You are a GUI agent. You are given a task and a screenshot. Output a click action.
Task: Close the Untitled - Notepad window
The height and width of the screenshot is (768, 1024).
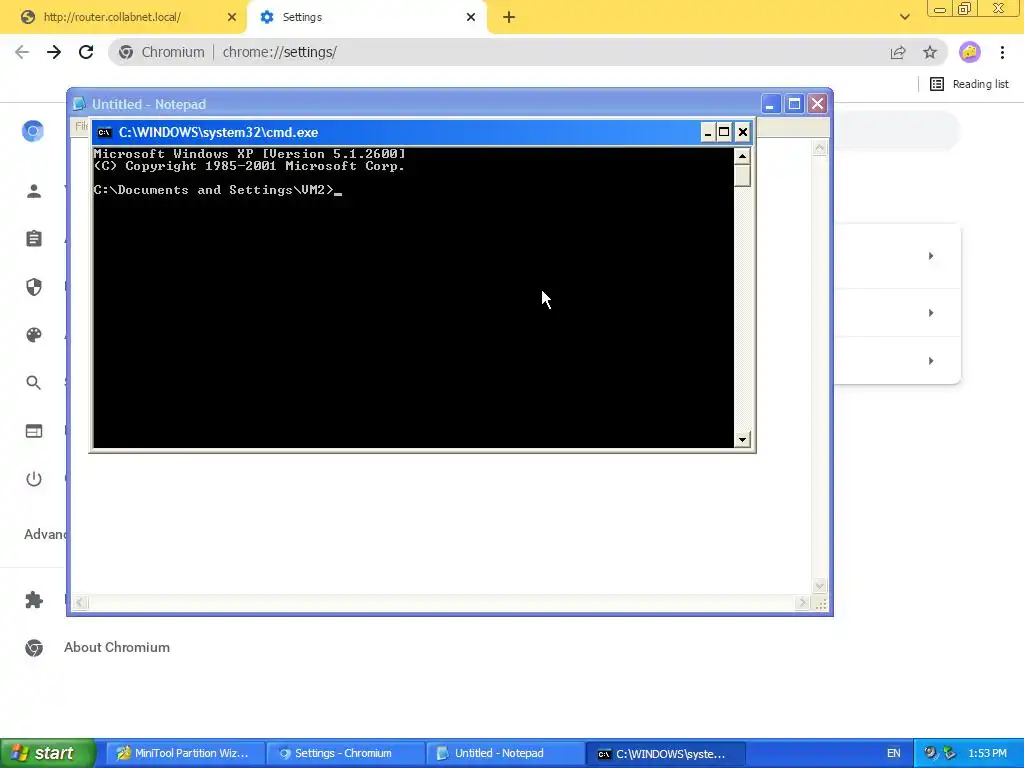[818, 104]
